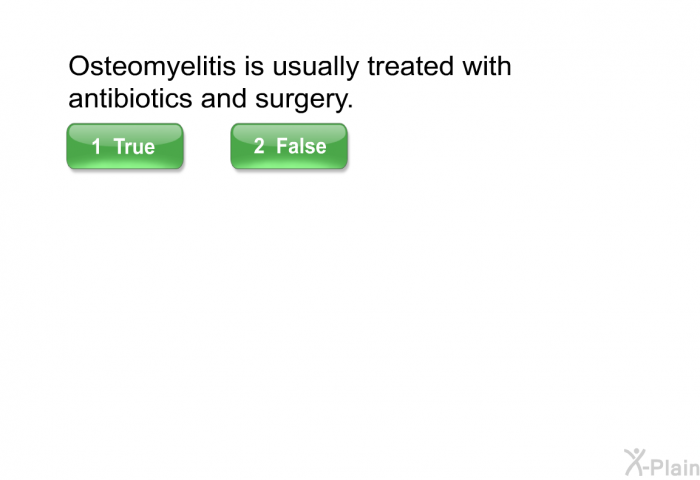Screen dimensions: 700x480
Task: Click the word Osteomyelitis in the question
Action: [146, 67]
